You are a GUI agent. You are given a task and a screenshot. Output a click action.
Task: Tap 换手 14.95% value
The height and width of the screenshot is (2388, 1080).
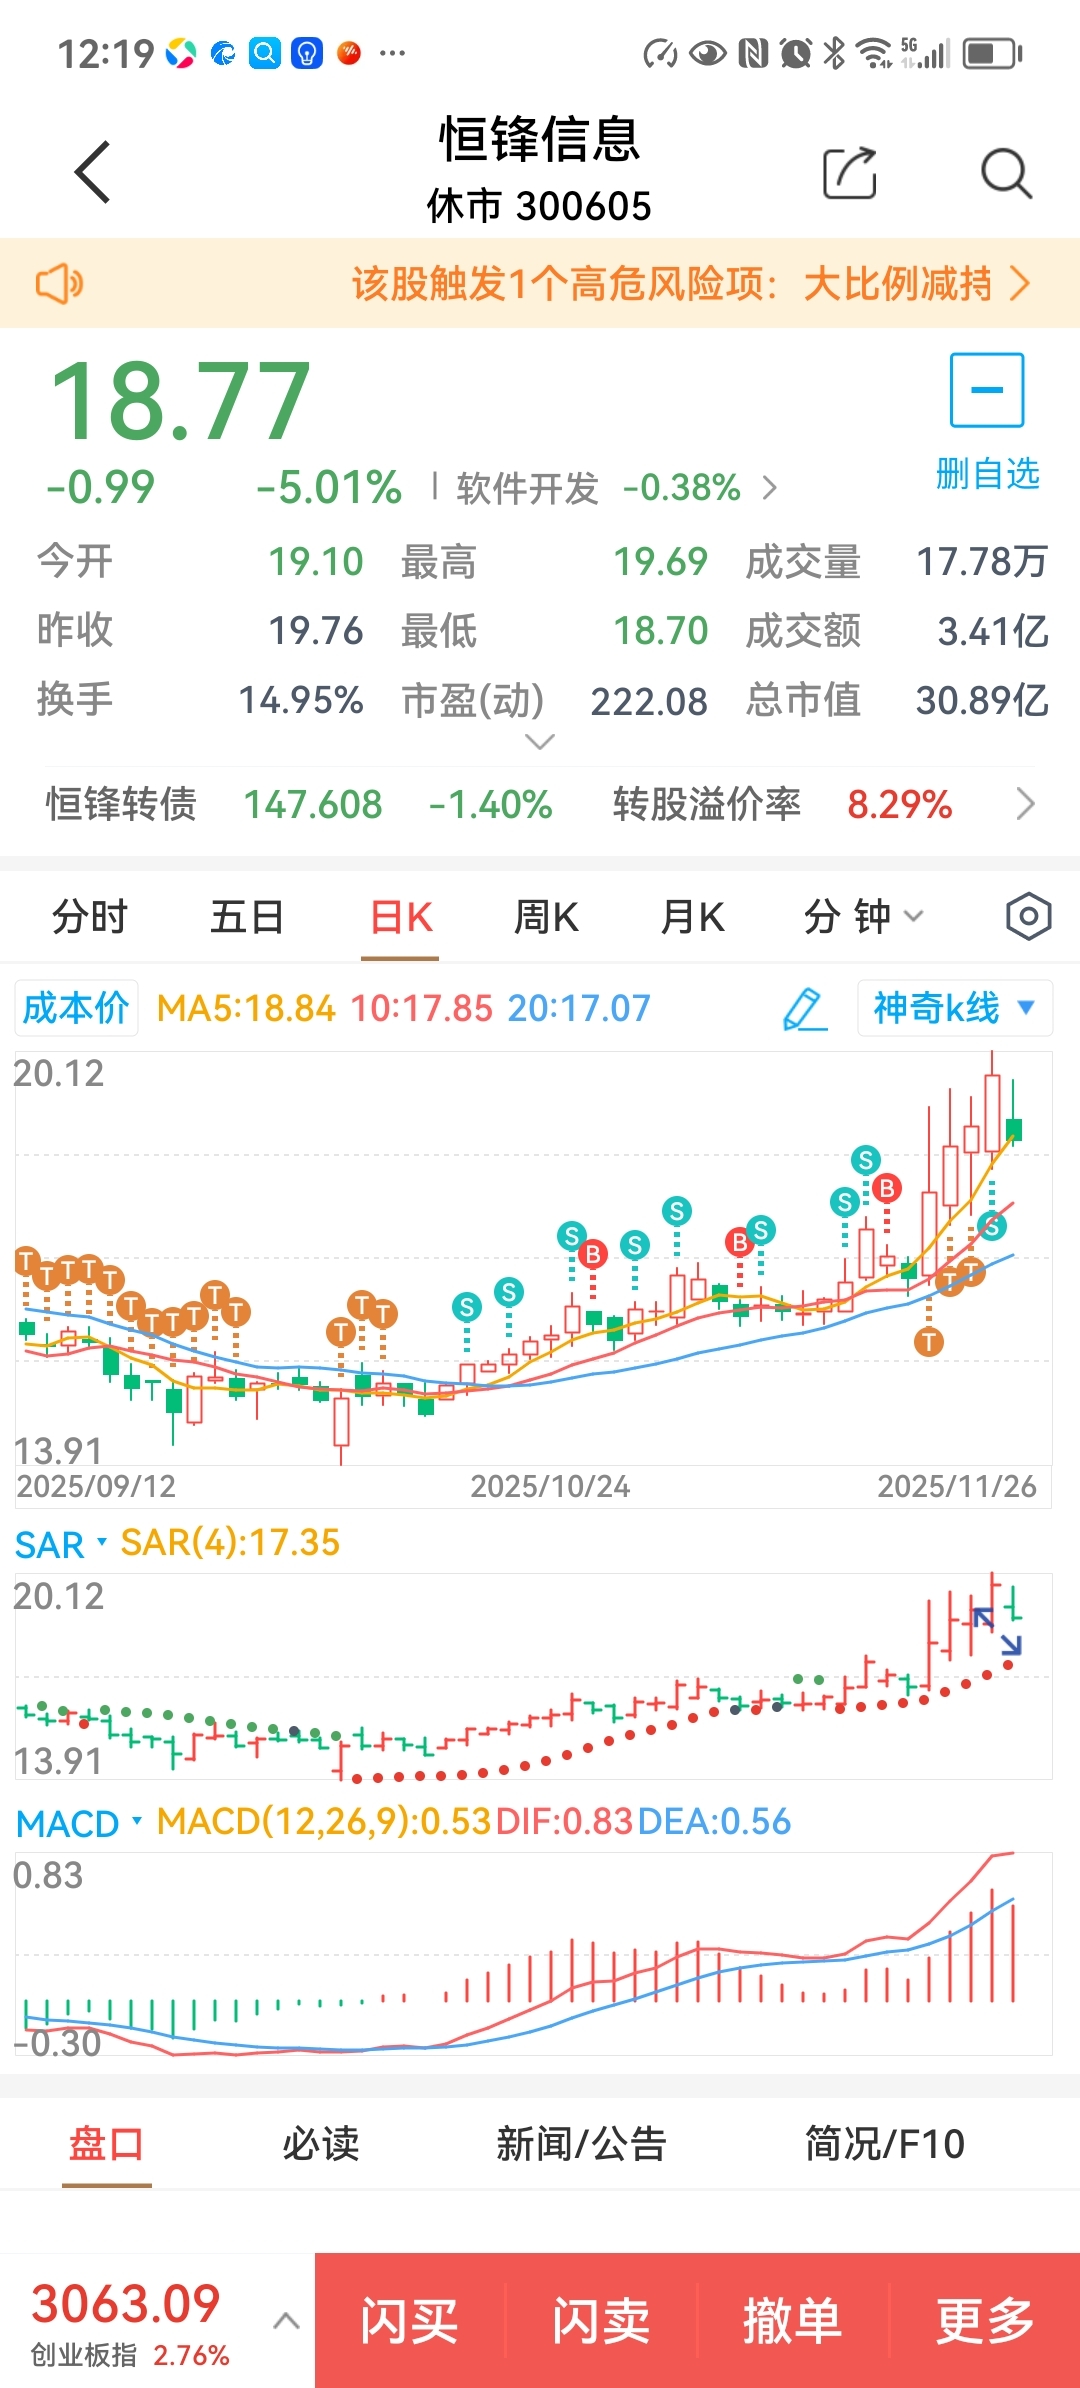click(300, 700)
